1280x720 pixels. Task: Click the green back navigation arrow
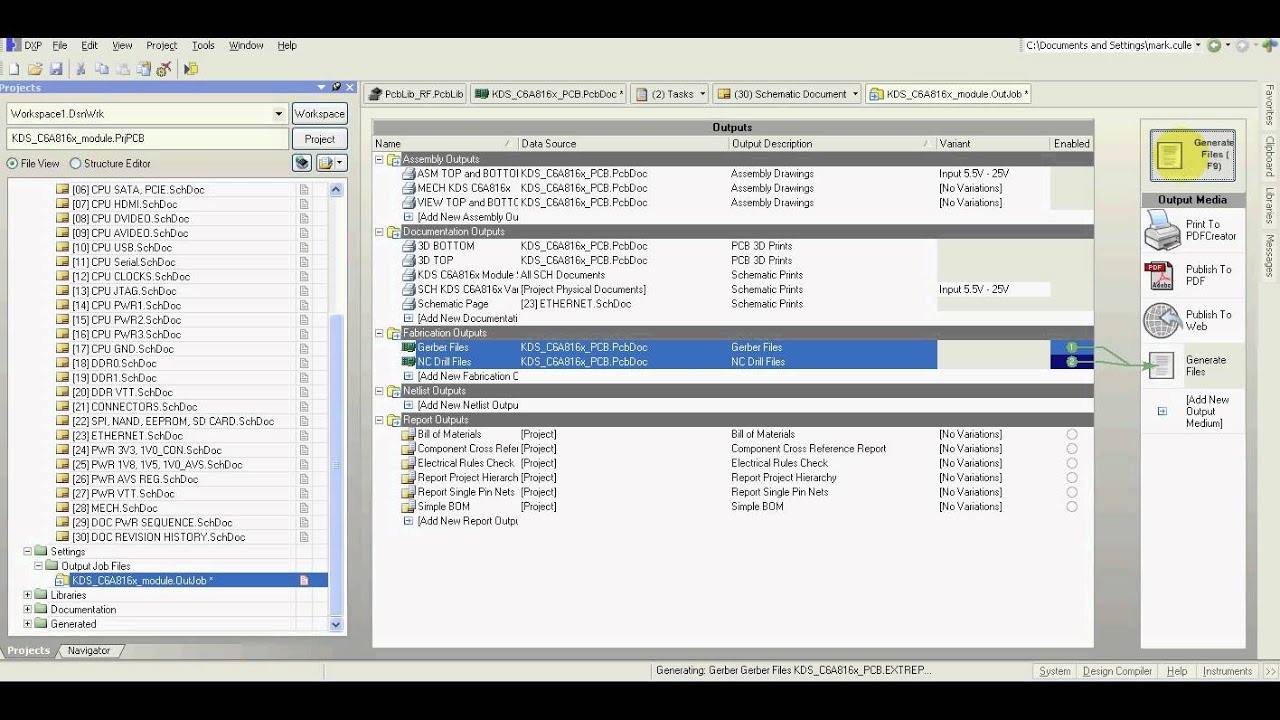click(1215, 45)
